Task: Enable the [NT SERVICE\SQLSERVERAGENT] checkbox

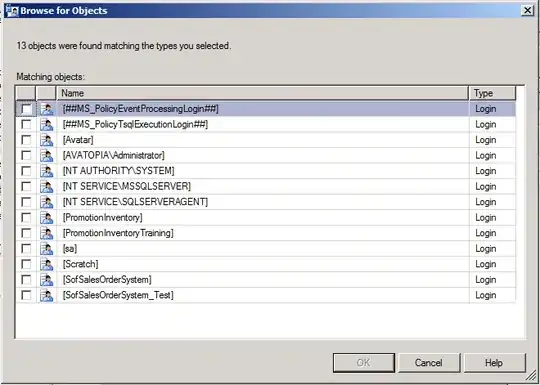Action: click(x=26, y=202)
